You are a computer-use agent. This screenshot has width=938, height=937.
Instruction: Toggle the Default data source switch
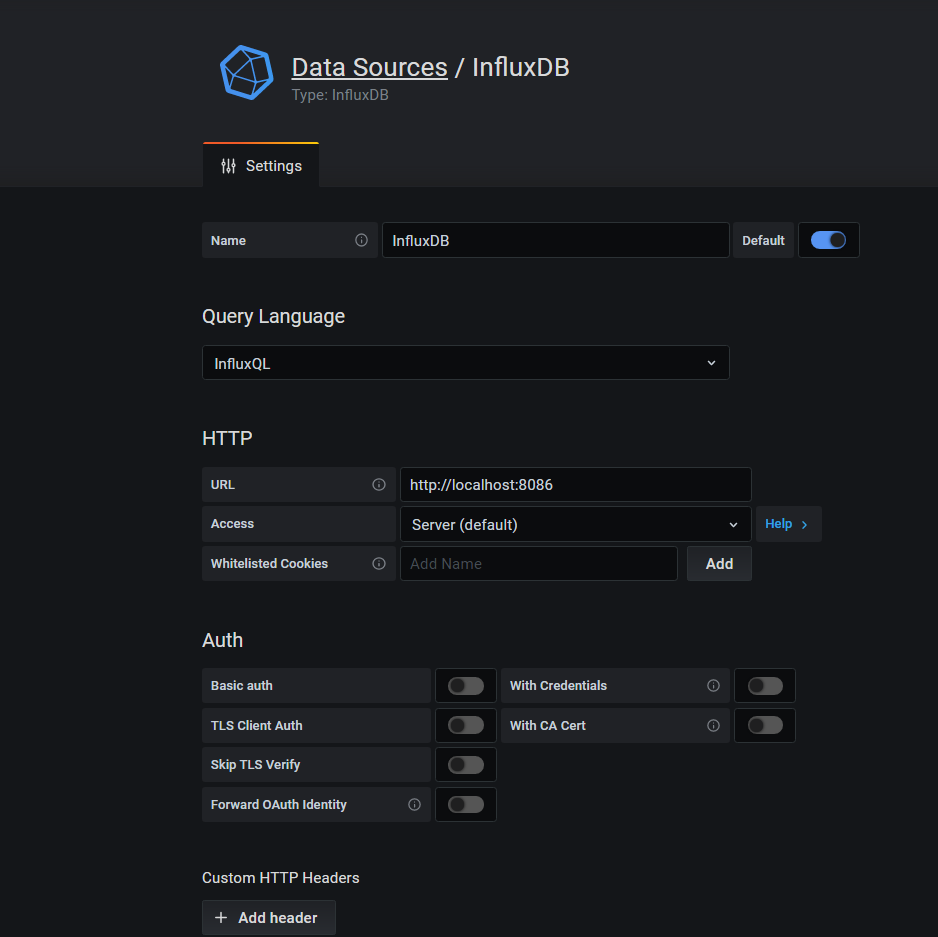(x=828, y=240)
